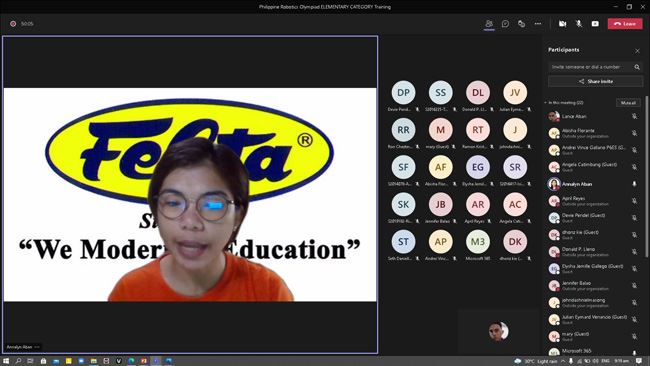650x366 pixels.
Task: Open the More actions ellipsis menu
Action: (538, 24)
